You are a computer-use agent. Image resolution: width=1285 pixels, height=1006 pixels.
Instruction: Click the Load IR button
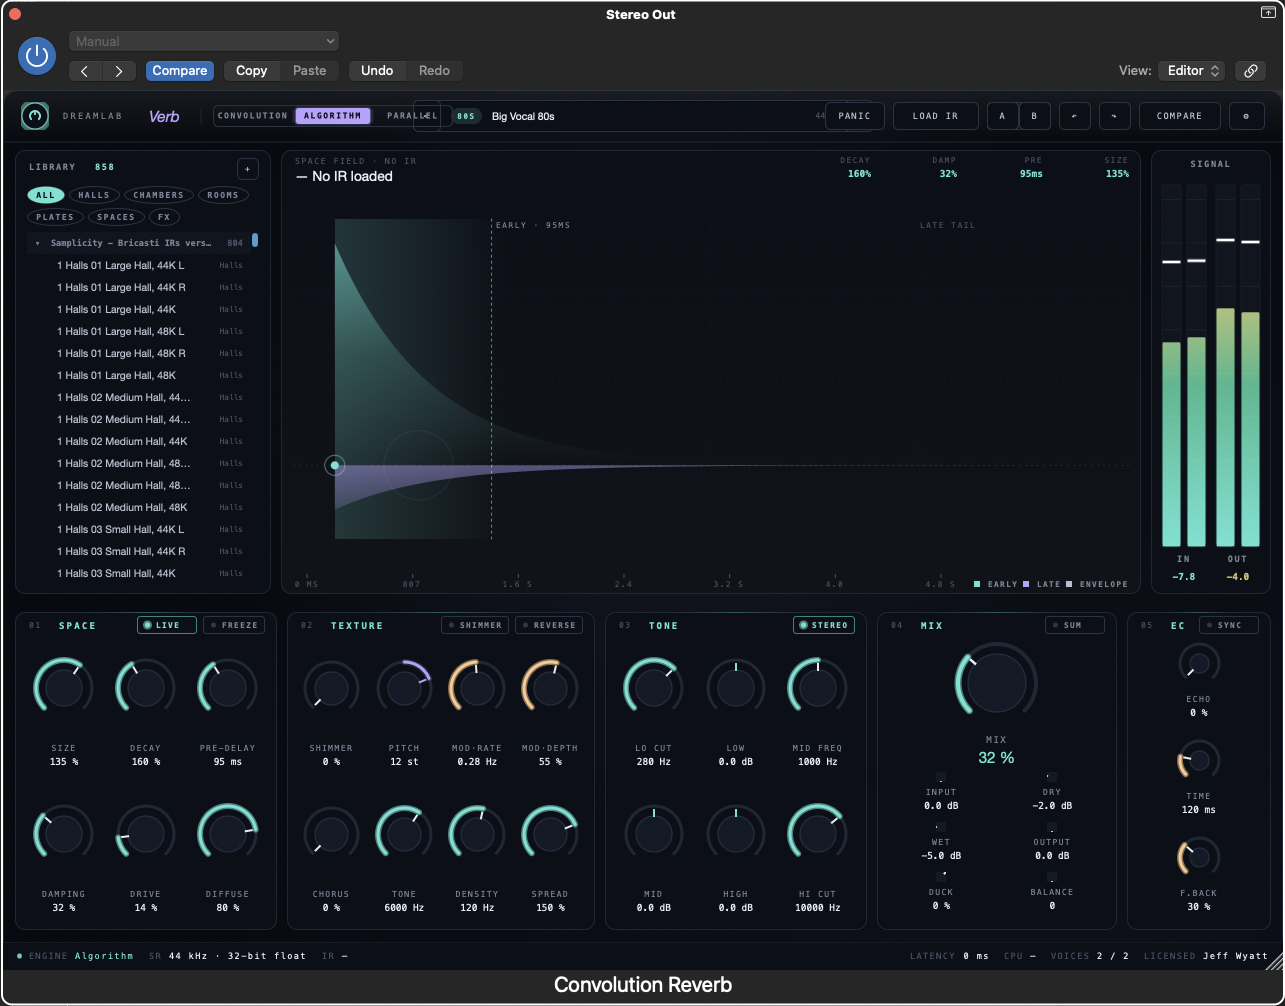click(935, 116)
